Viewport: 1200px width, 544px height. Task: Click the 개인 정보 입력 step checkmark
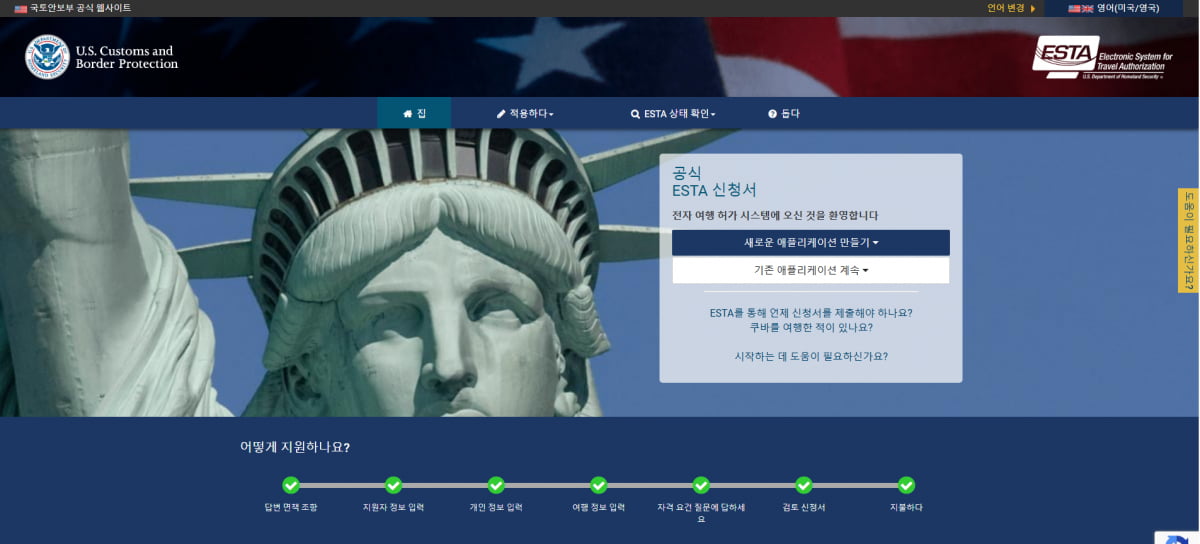coord(496,485)
